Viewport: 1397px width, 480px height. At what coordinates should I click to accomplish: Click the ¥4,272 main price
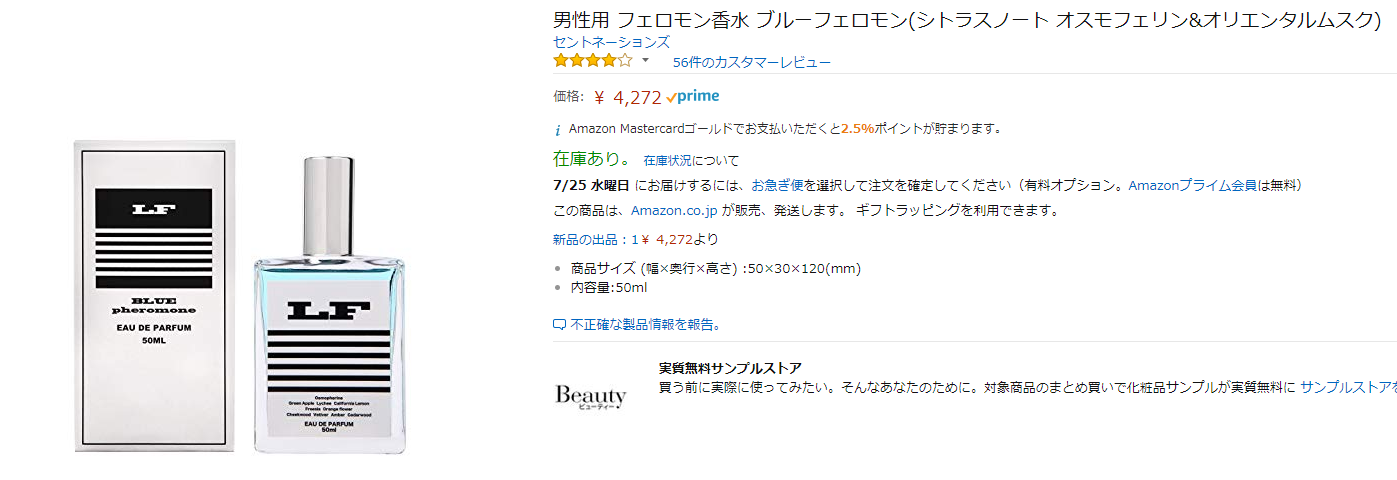tap(637, 97)
